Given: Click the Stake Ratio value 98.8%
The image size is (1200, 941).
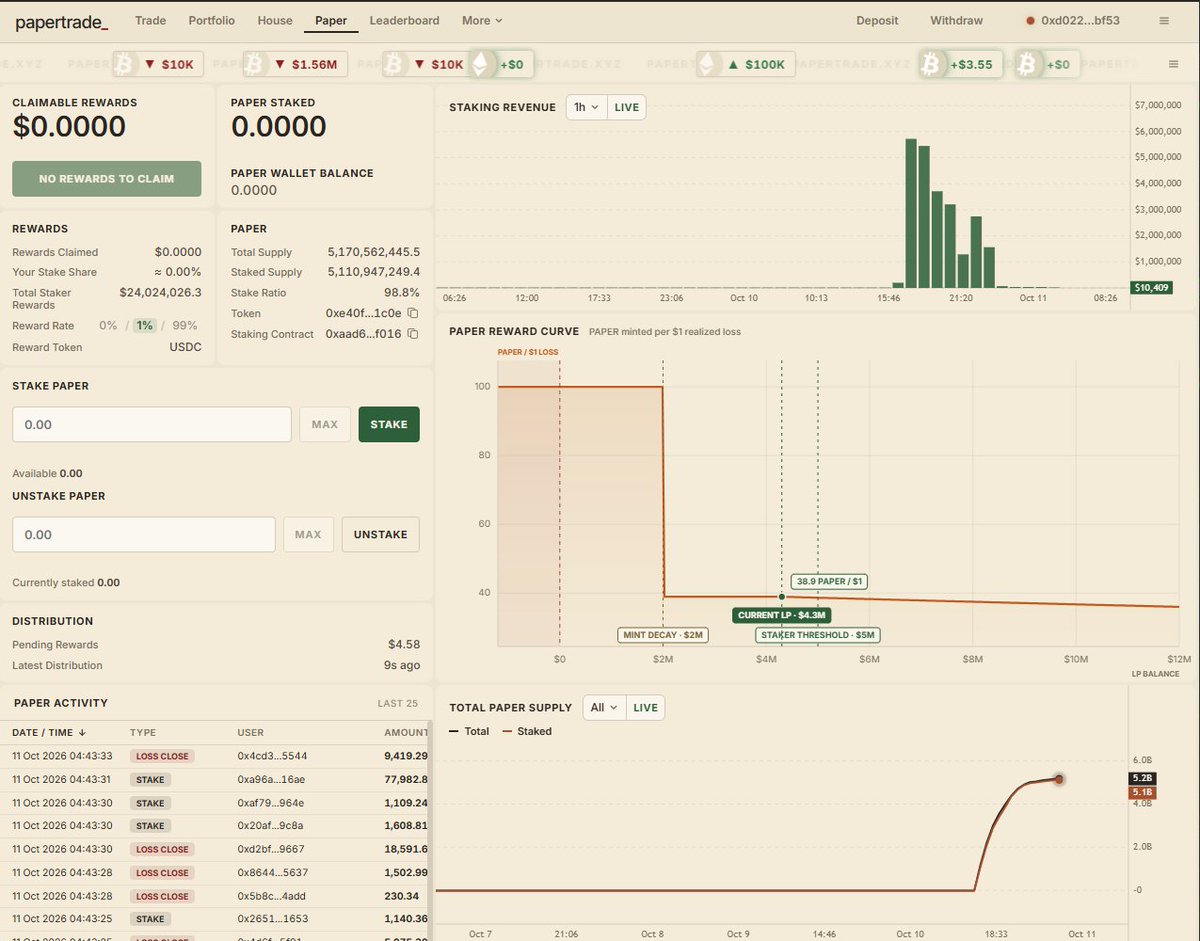Looking at the screenshot, I should click(x=403, y=293).
